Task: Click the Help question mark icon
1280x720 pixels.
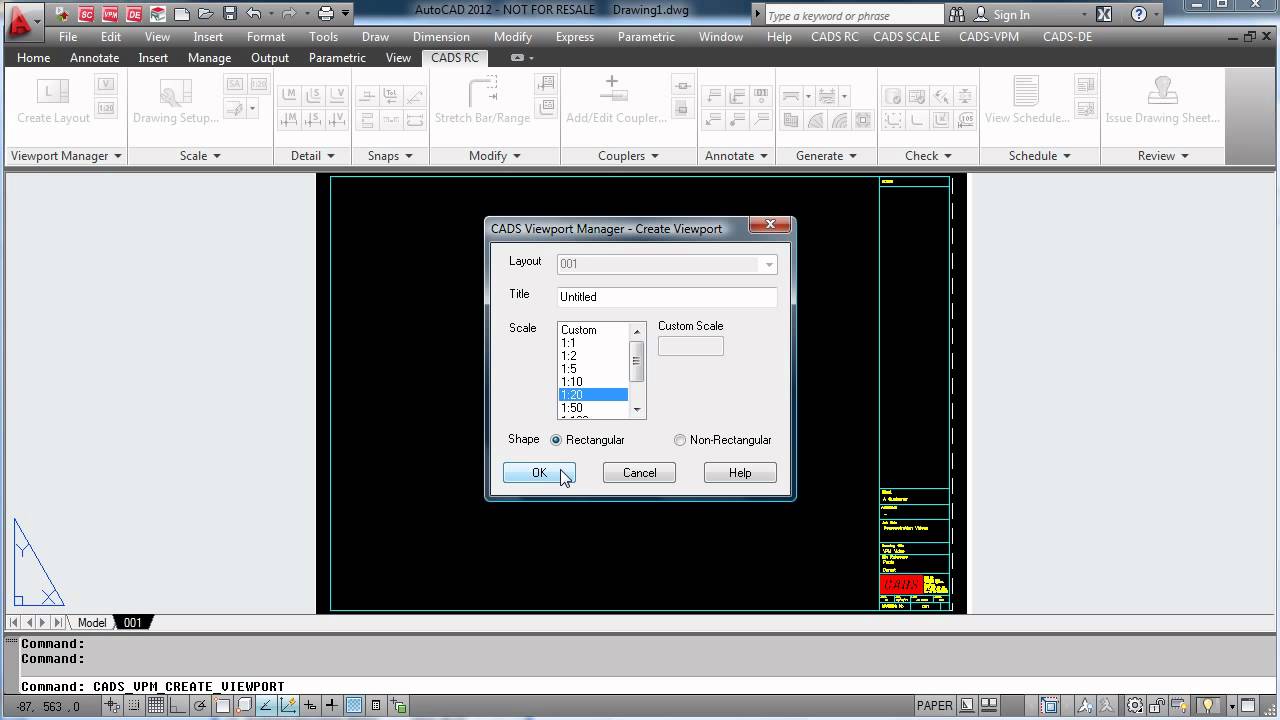Action: (1138, 14)
